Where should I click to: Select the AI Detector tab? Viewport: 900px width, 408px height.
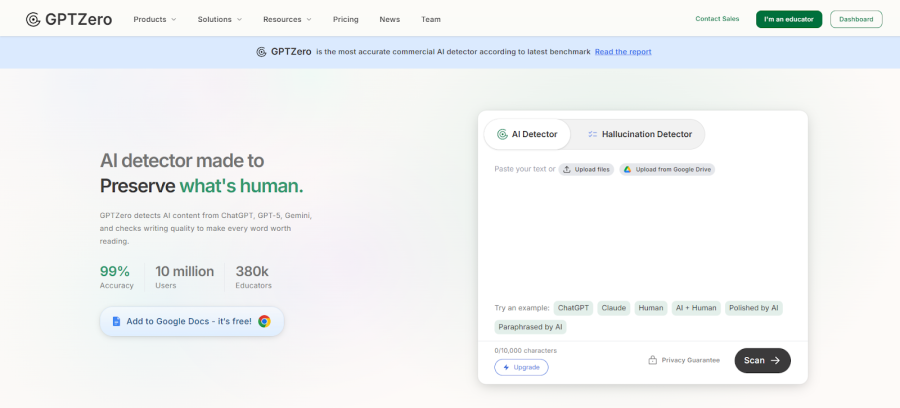(527, 134)
